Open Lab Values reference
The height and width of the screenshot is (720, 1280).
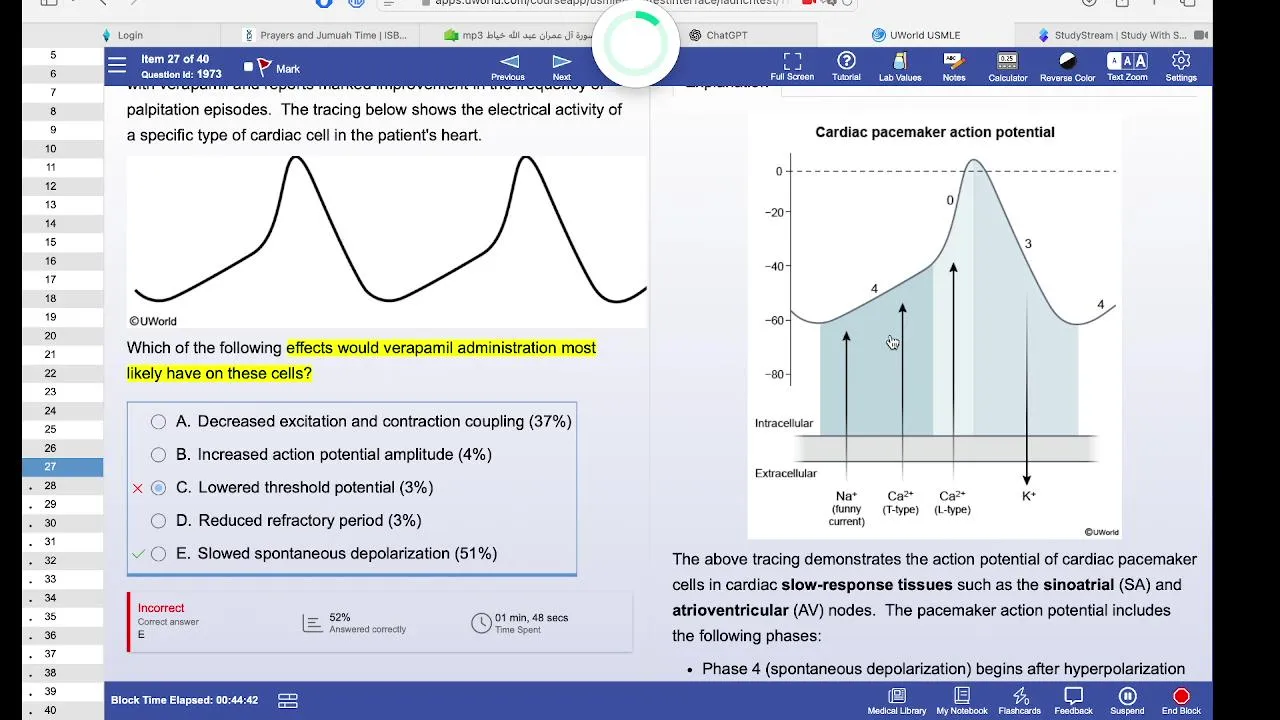pos(900,68)
